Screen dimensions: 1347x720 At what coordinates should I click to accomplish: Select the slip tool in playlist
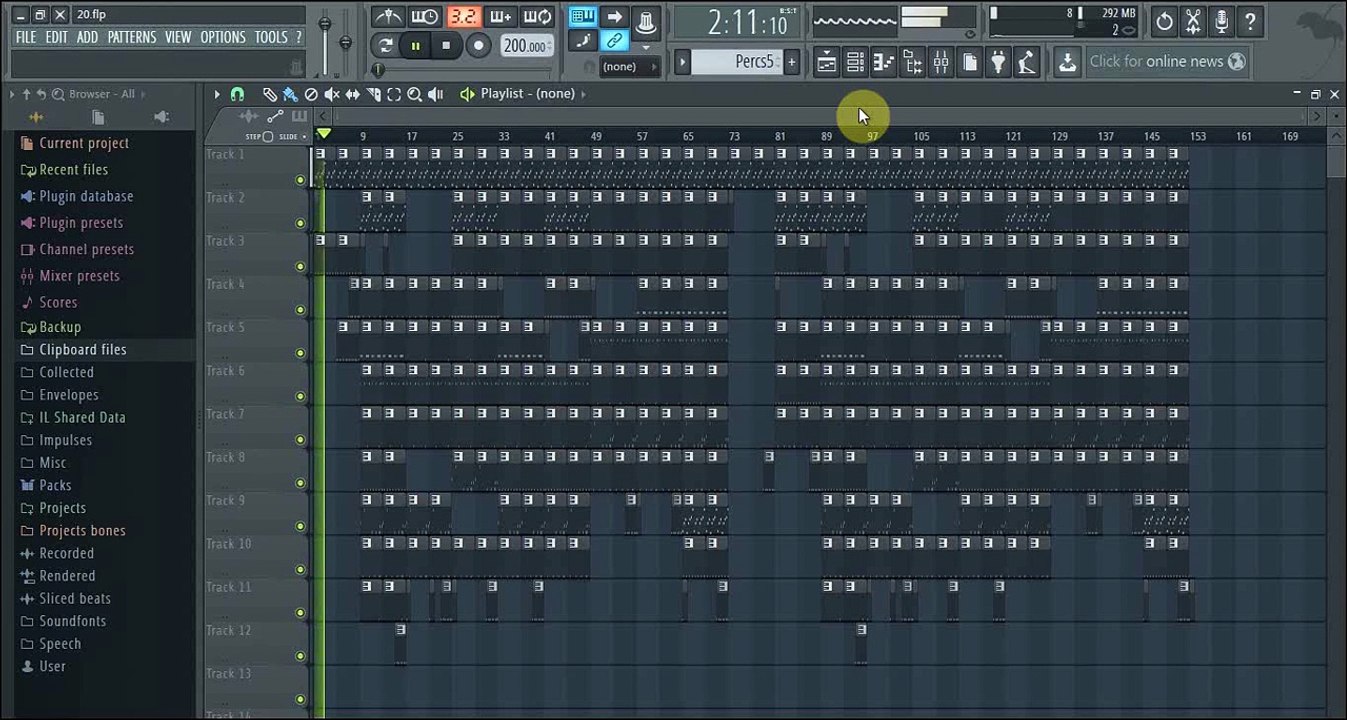pyautogui.click(x=353, y=94)
